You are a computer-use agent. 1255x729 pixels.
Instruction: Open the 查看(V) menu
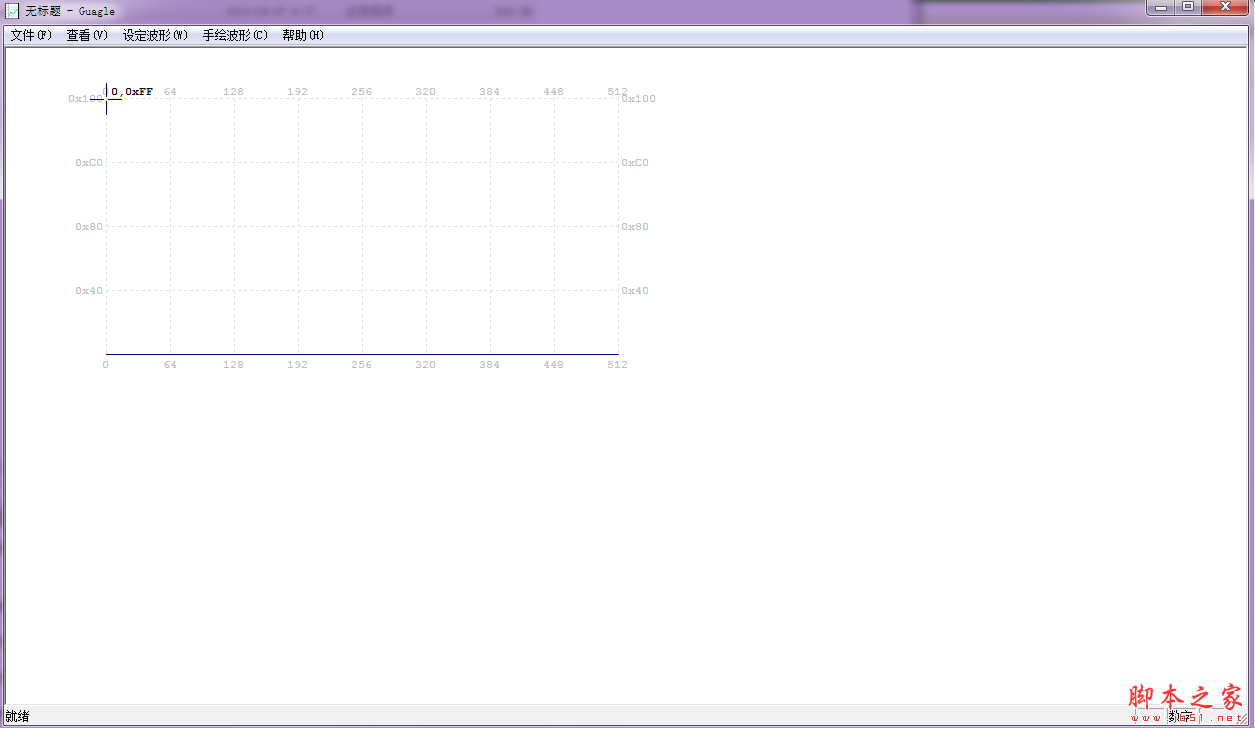[x=87, y=35]
